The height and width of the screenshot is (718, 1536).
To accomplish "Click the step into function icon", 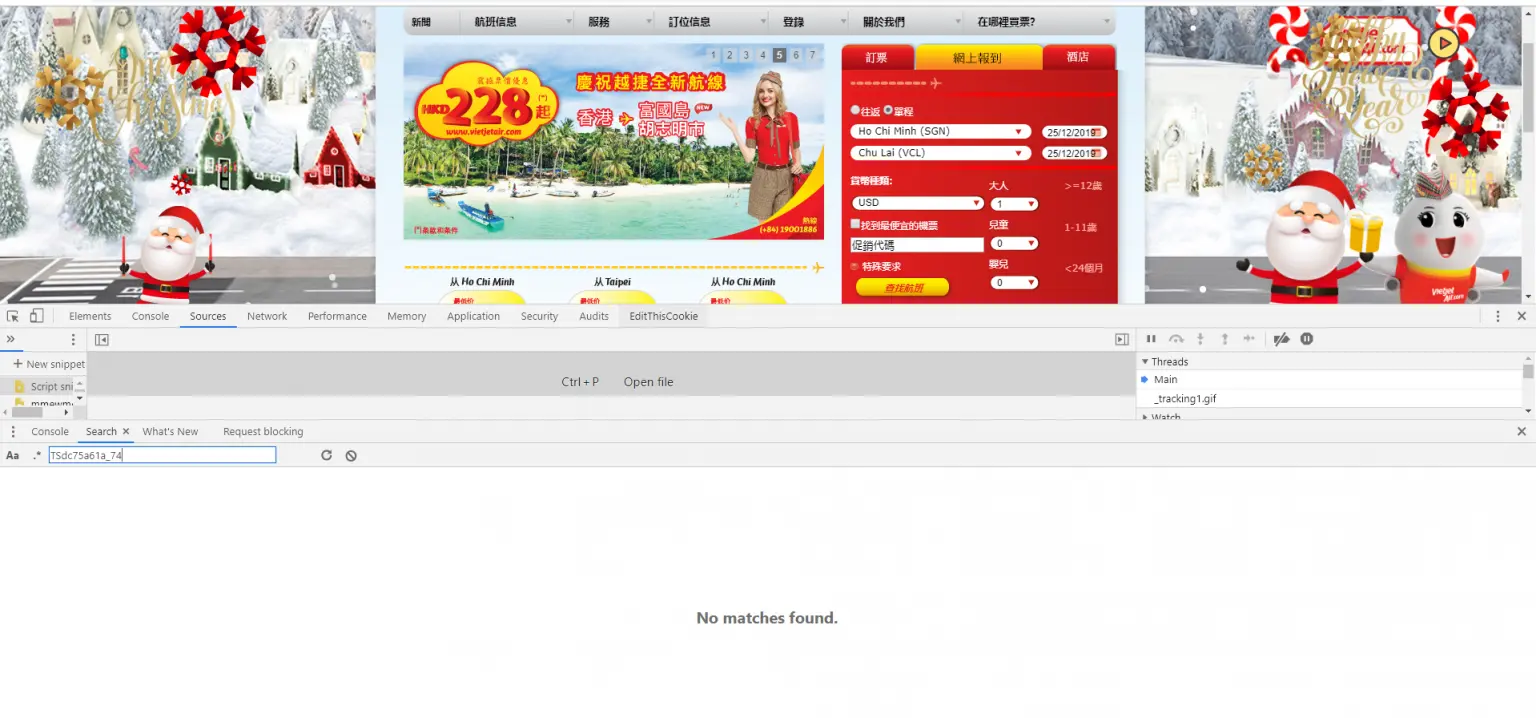I will [x=1200, y=339].
